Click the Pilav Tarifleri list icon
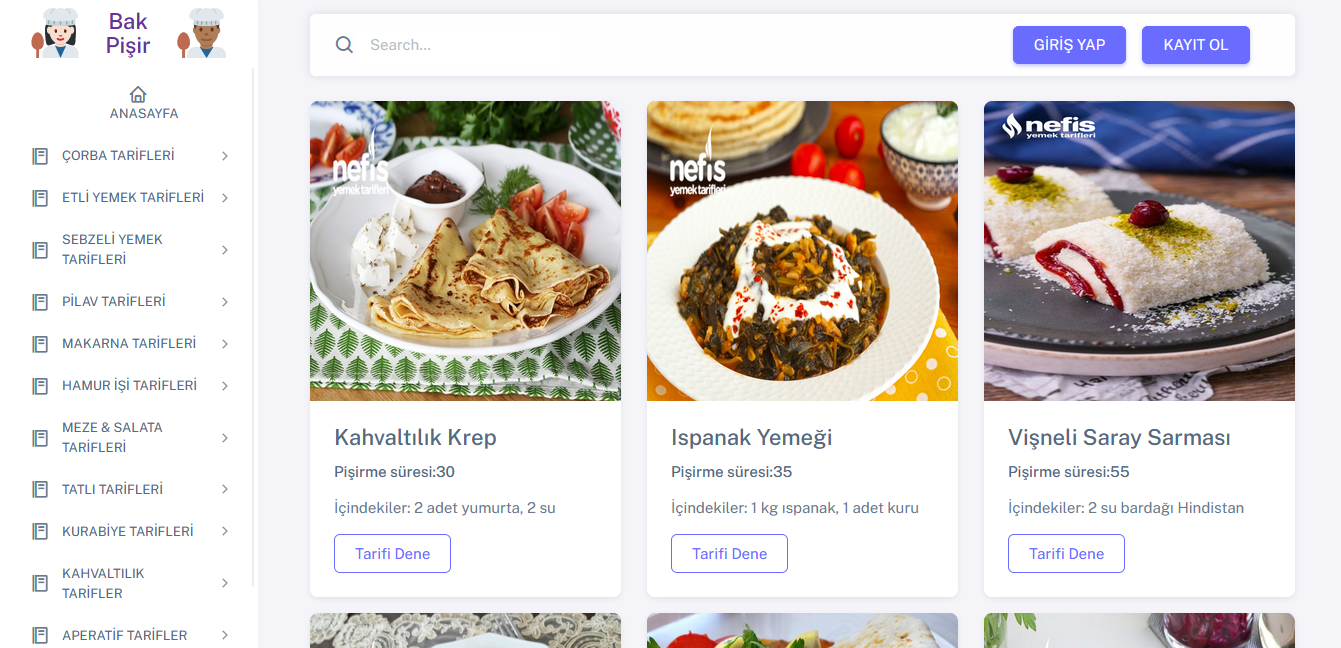The width and height of the screenshot is (1341, 648). click(38, 301)
